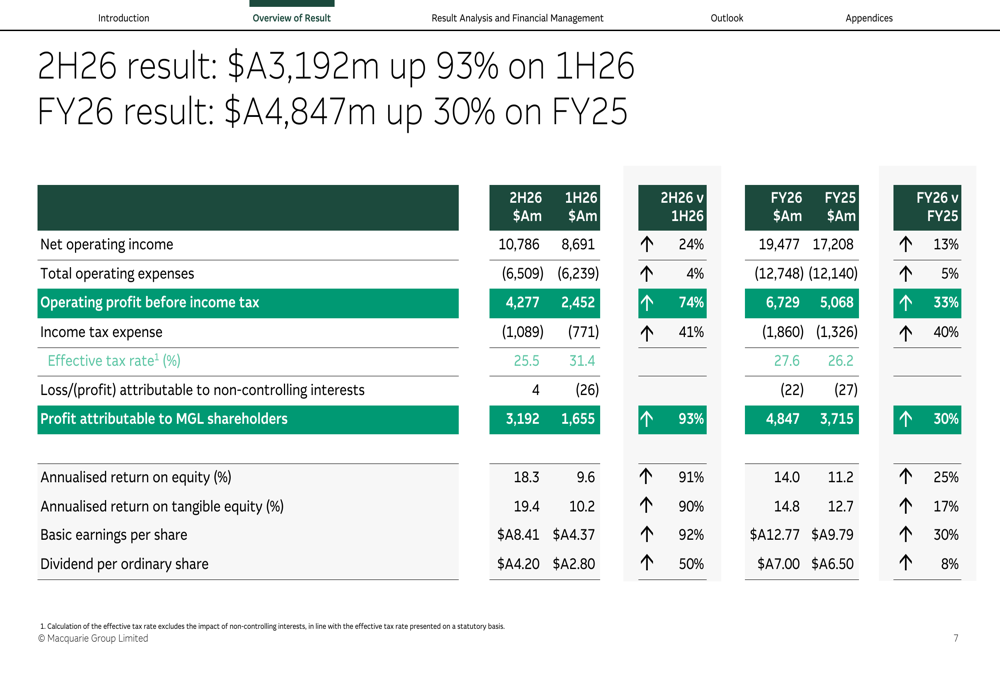Open the Appendices section tab
Viewport: 1000px width, 685px height.
click(869, 18)
